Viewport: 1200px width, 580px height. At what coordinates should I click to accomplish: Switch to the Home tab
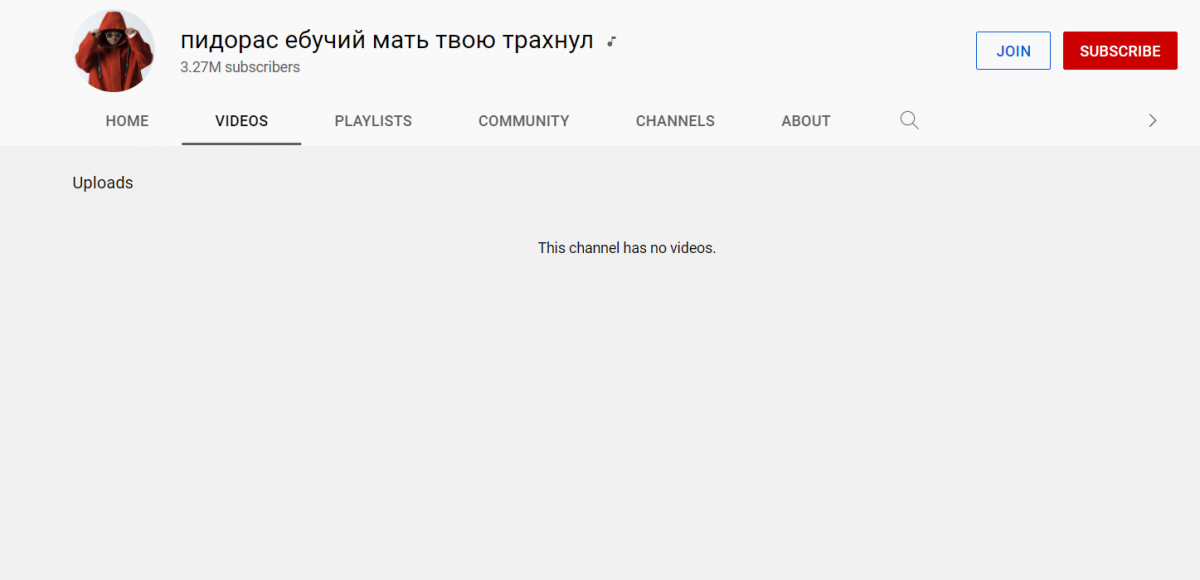(127, 121)
